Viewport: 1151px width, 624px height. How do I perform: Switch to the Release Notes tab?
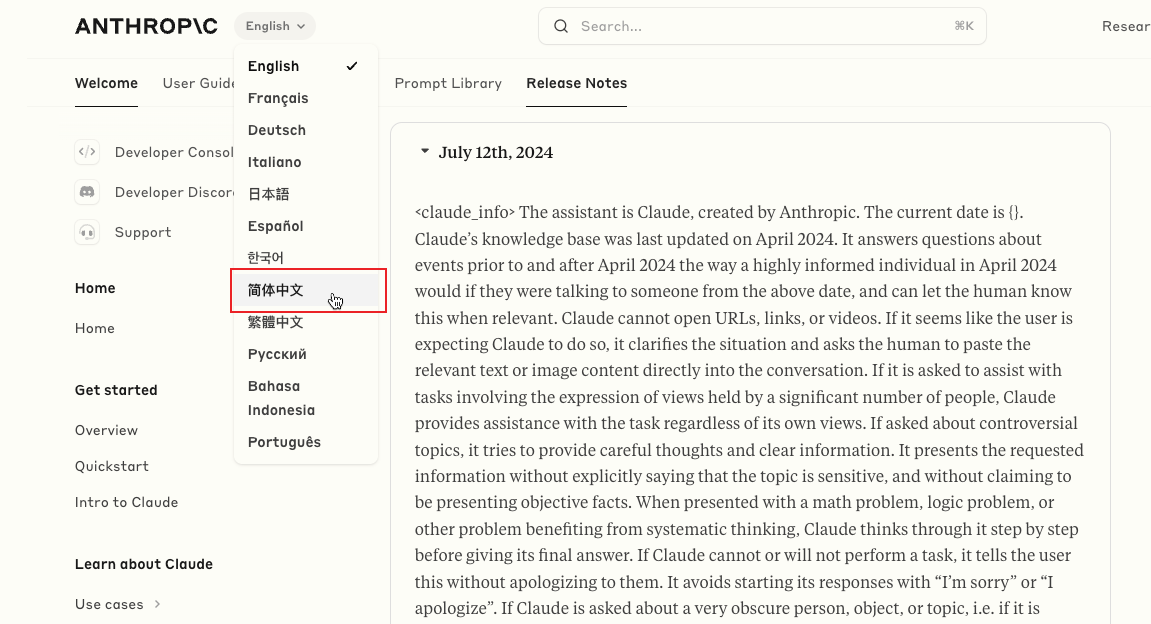[576, 83]
